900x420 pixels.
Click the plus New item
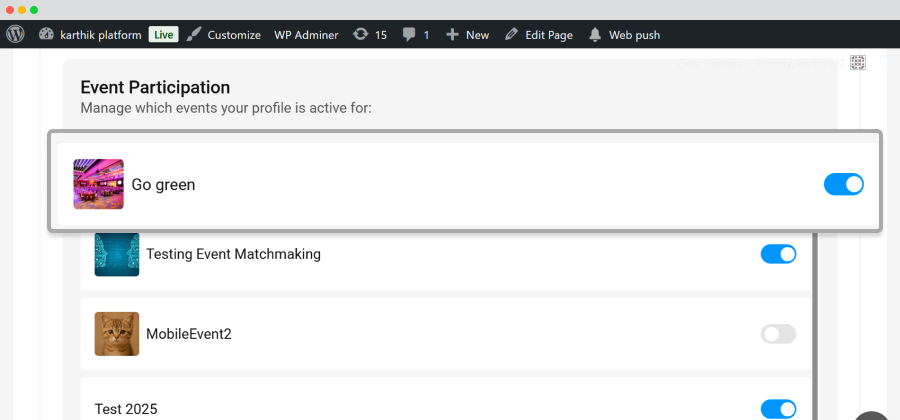click(467, 35)
